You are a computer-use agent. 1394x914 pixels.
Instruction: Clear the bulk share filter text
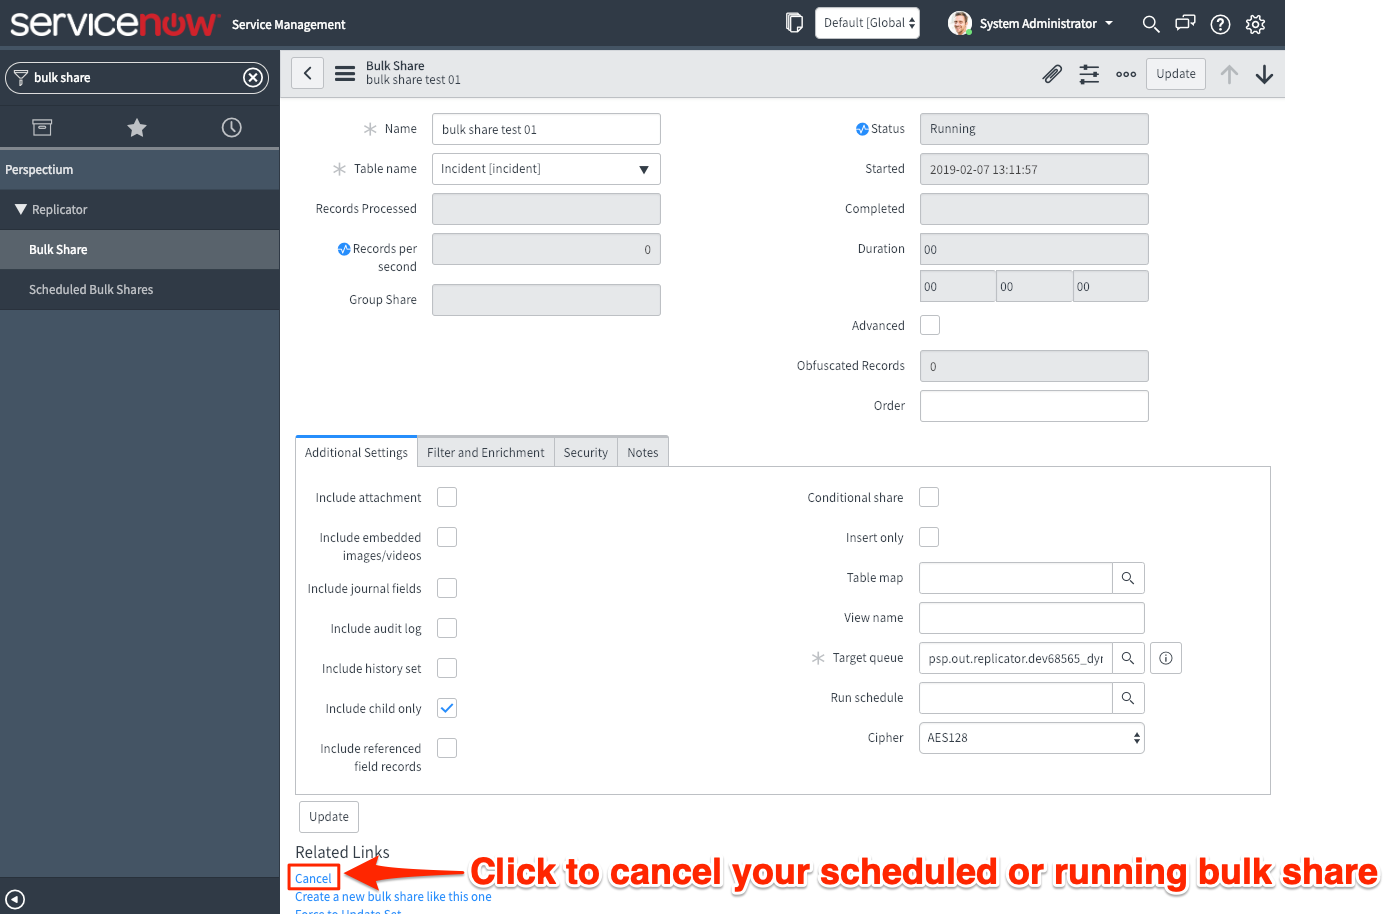pyautogui.click(x=253, y=77)
